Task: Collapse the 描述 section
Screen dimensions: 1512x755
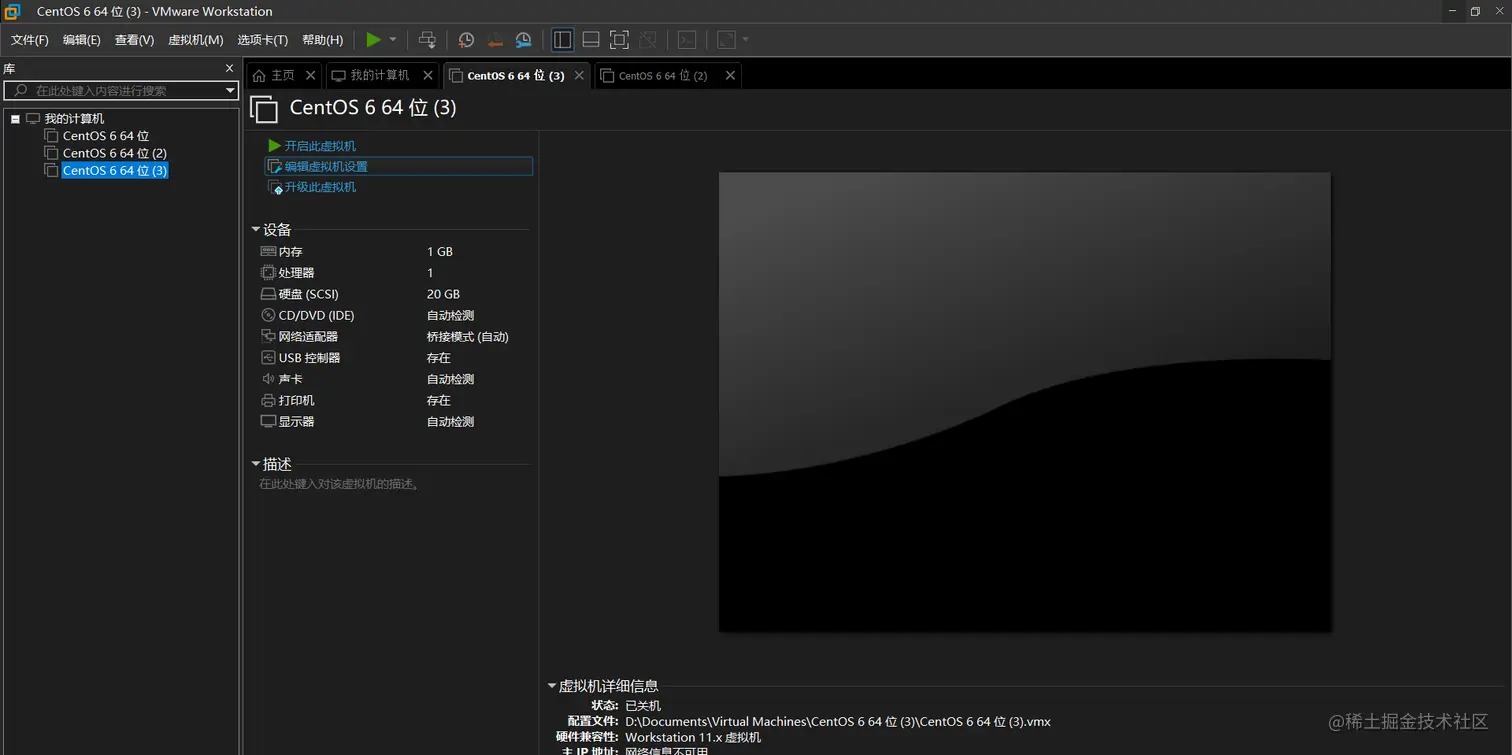Action: (256, 464)
